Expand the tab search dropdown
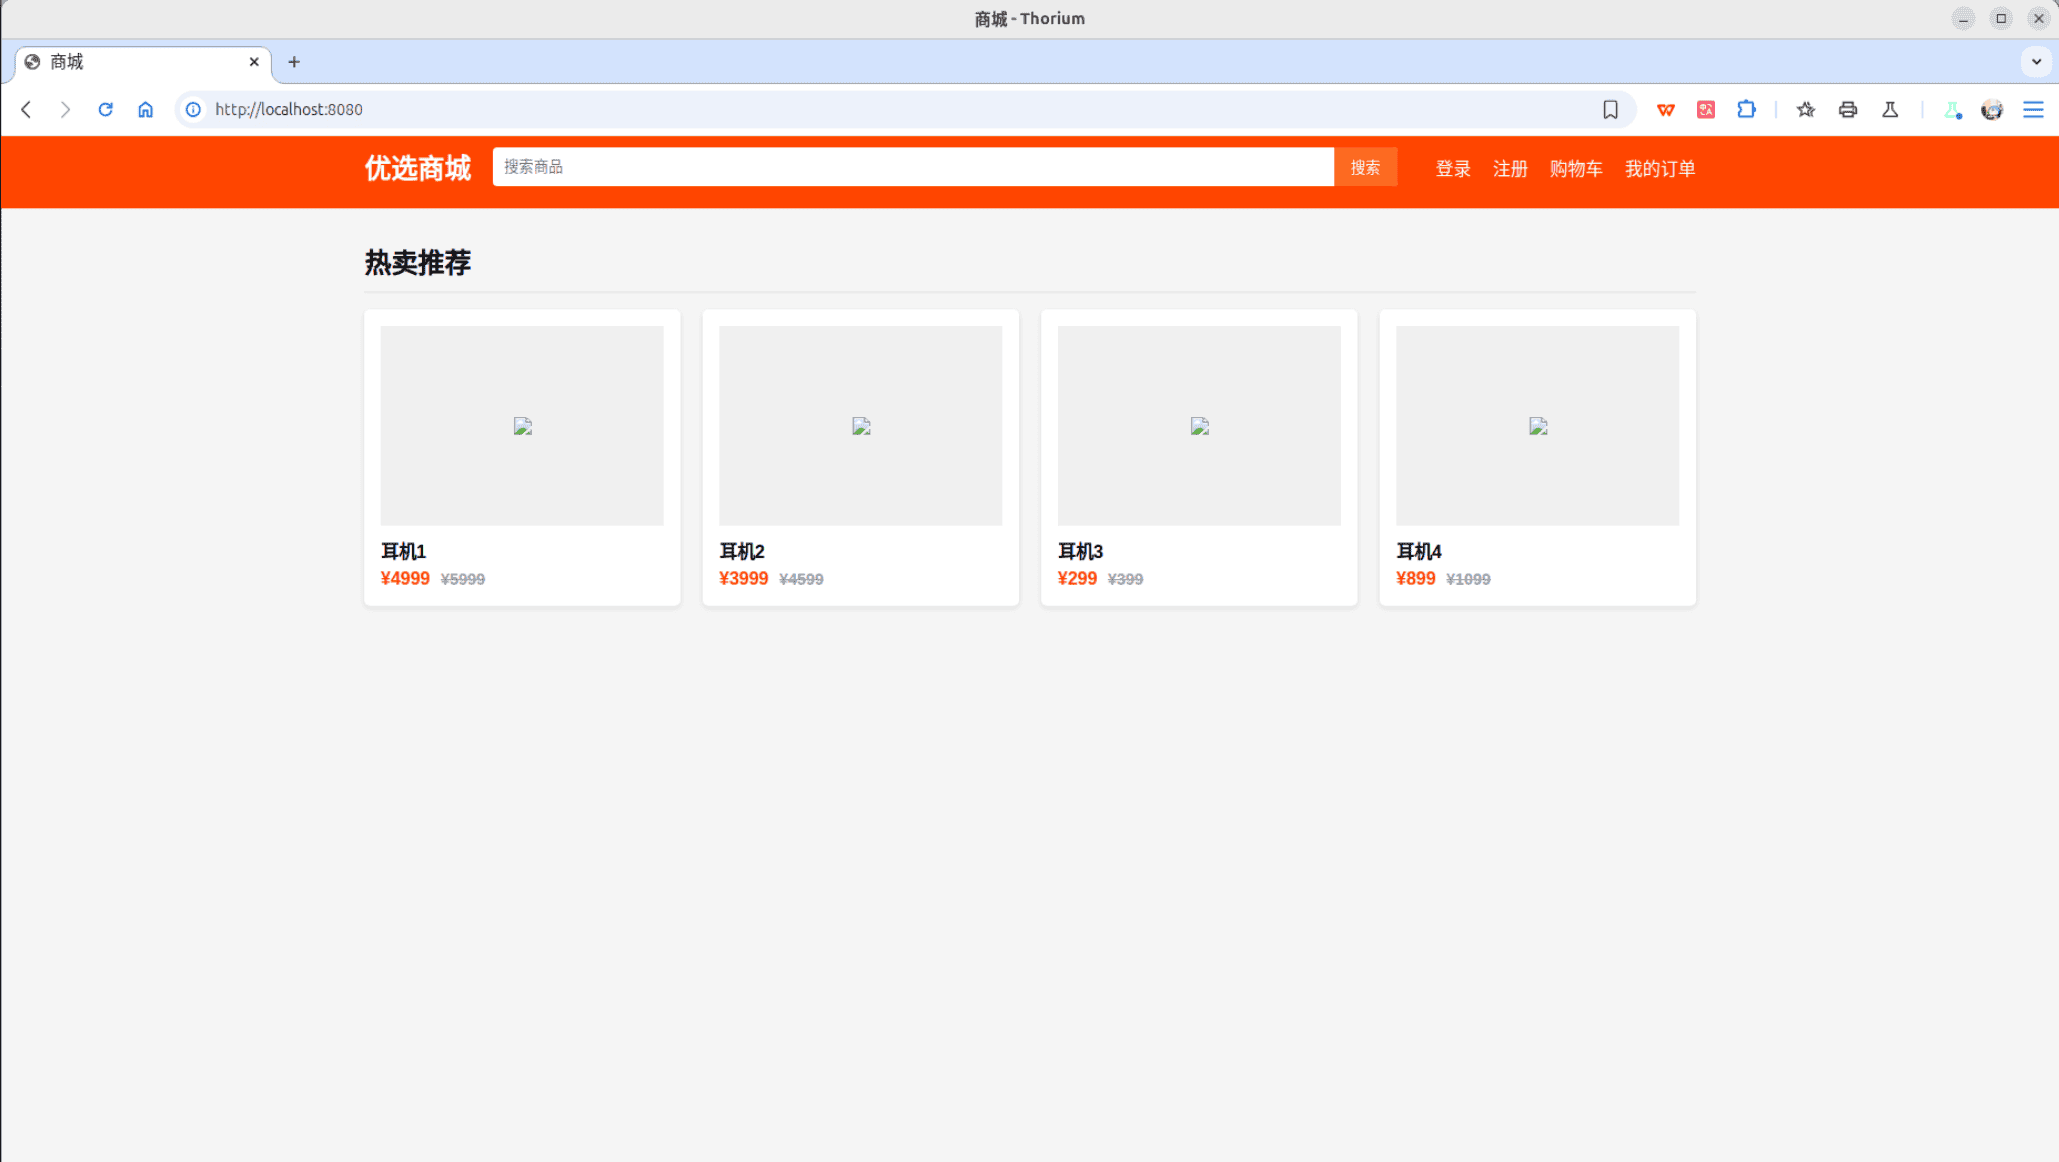This screenshot has width=2059, height=1162. coord(2036,62)
